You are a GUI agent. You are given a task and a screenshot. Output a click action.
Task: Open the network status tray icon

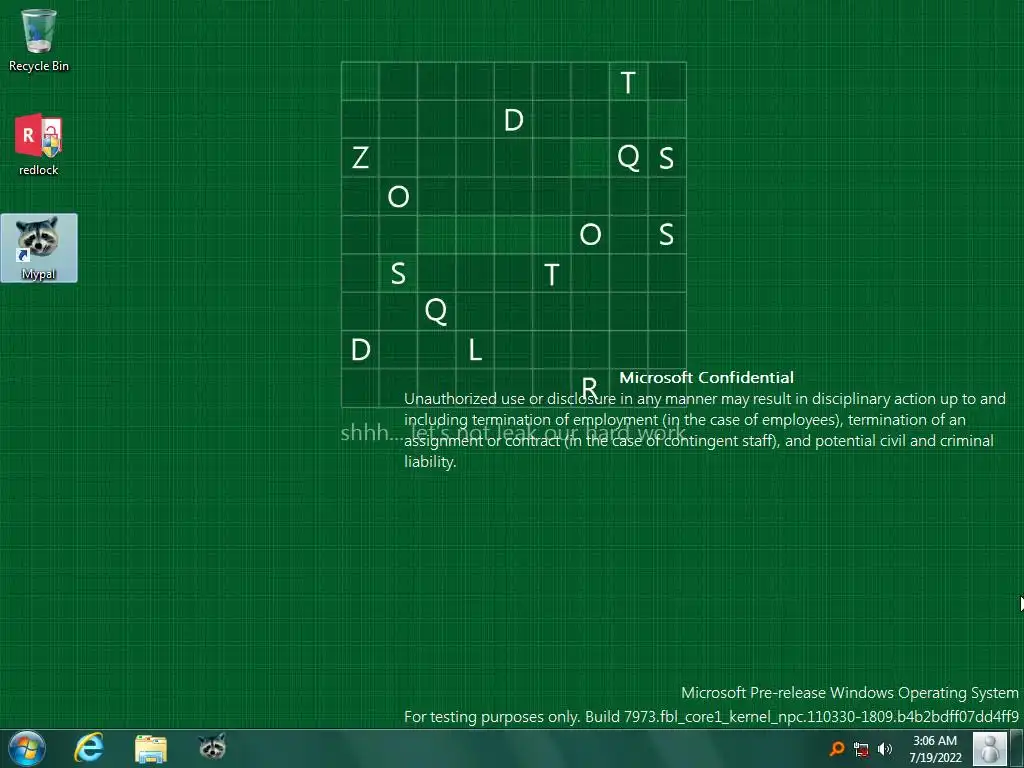[861, 749]
